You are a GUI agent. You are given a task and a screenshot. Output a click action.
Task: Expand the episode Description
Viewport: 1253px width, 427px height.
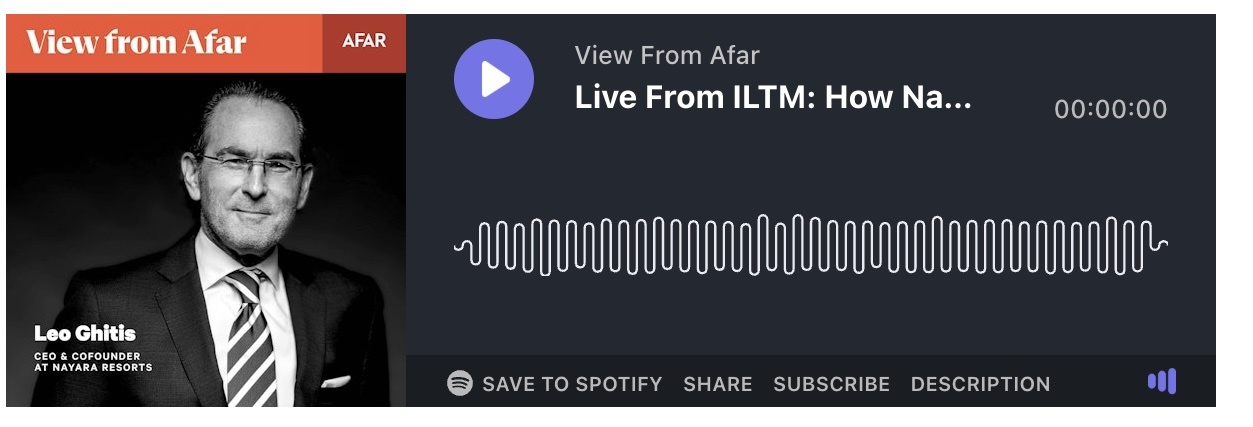coord(981,384)
